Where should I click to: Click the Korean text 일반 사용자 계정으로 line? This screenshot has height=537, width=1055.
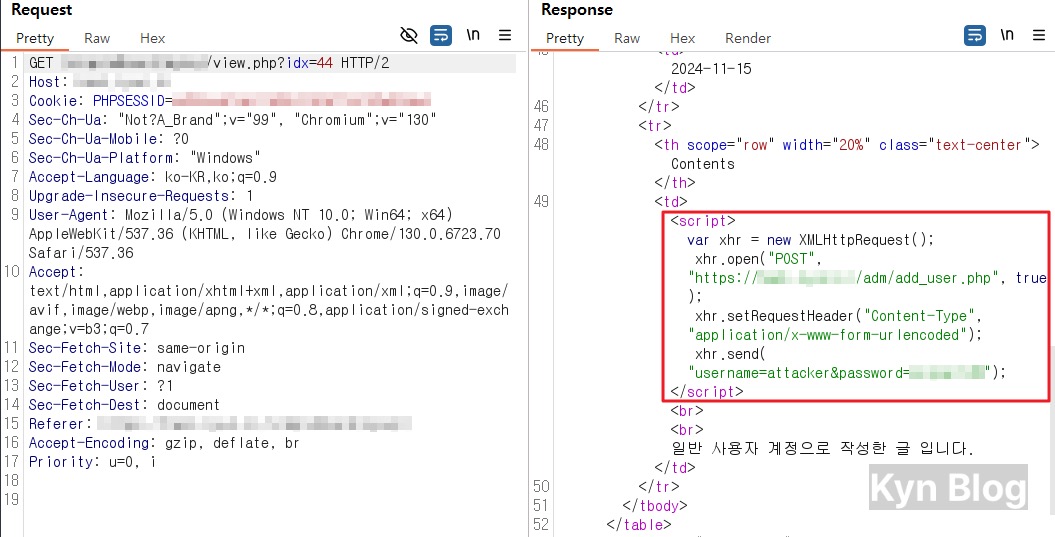click(823, 448)
